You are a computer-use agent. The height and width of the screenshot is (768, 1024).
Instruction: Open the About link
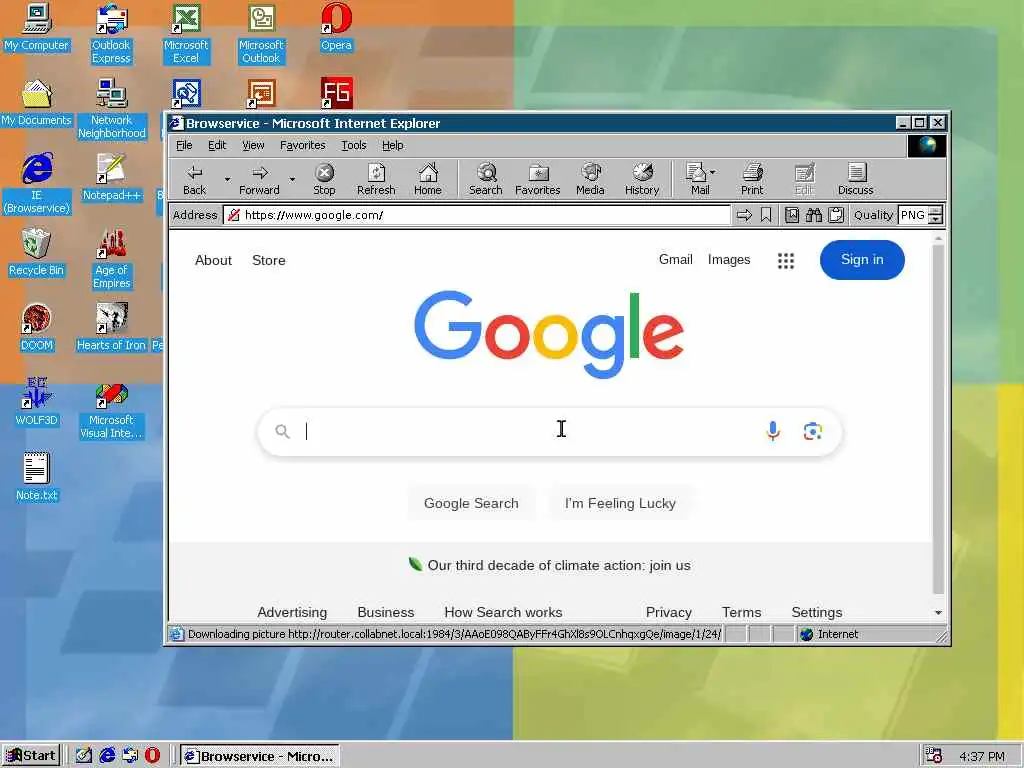pyautogui.click(x=214, y=261)
